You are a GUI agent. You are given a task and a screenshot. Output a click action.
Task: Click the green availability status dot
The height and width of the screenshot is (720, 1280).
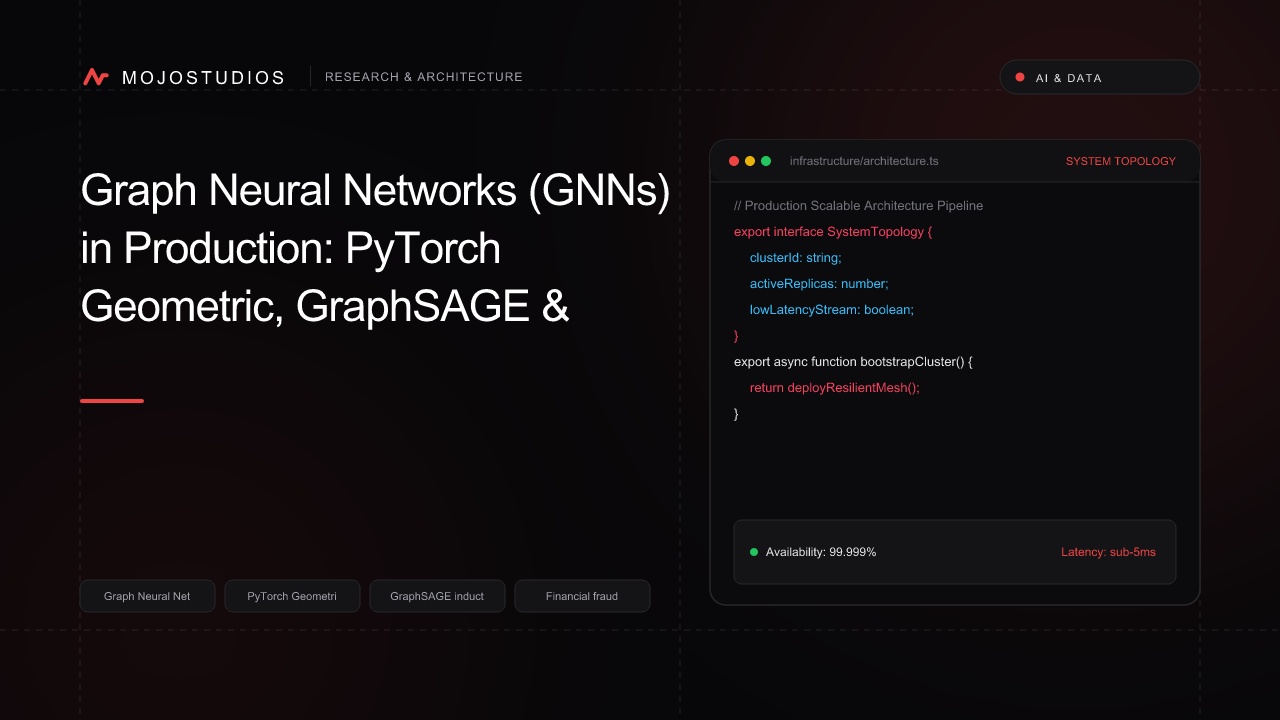click(754, 552)
